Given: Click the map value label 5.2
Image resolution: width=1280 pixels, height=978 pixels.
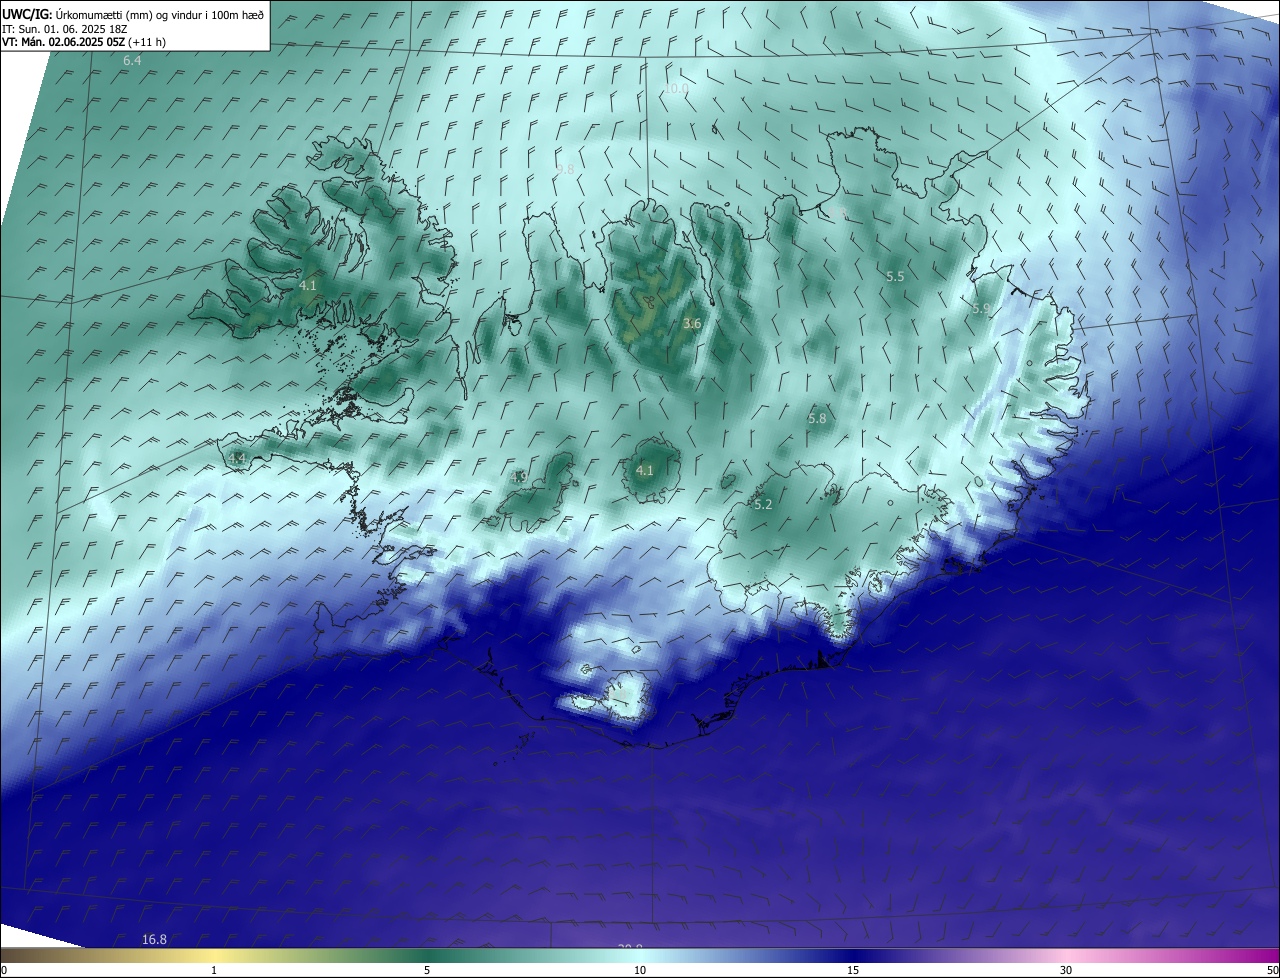Looking at the screenshot, I should (763, 504).
